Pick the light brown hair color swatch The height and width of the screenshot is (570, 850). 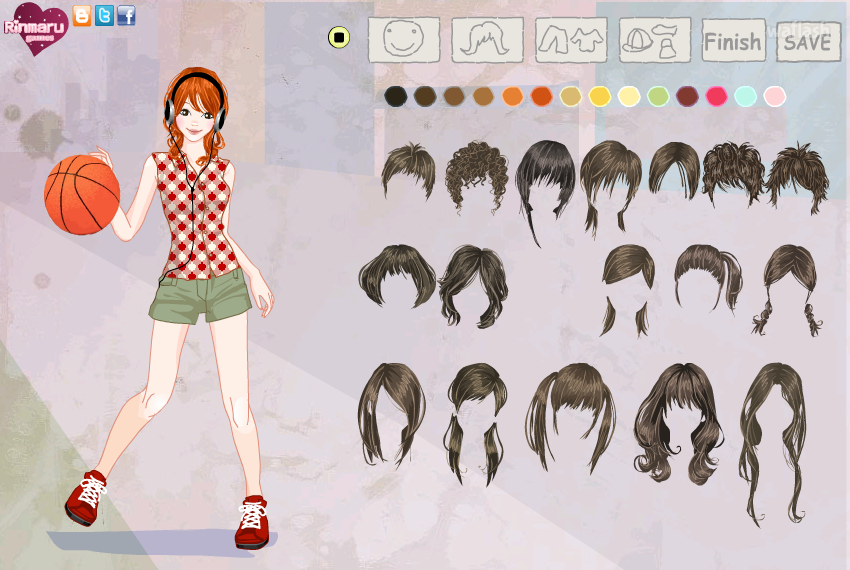click(x=483, y=97)
